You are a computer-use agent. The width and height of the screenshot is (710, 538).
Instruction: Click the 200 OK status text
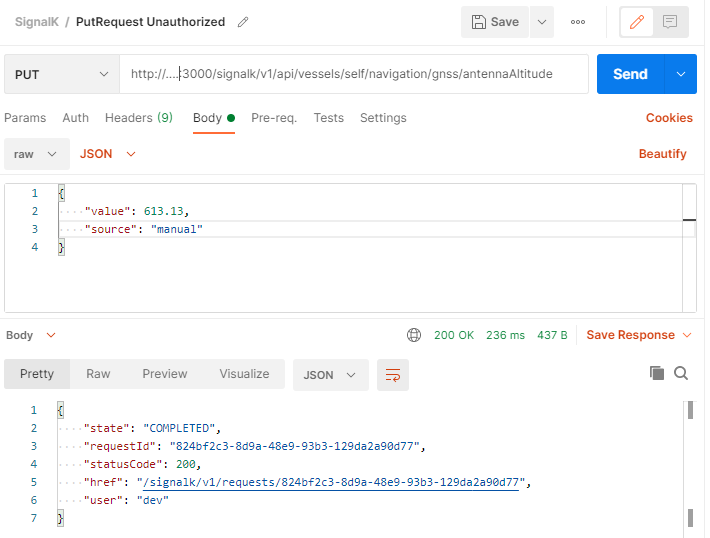(454, 335)
